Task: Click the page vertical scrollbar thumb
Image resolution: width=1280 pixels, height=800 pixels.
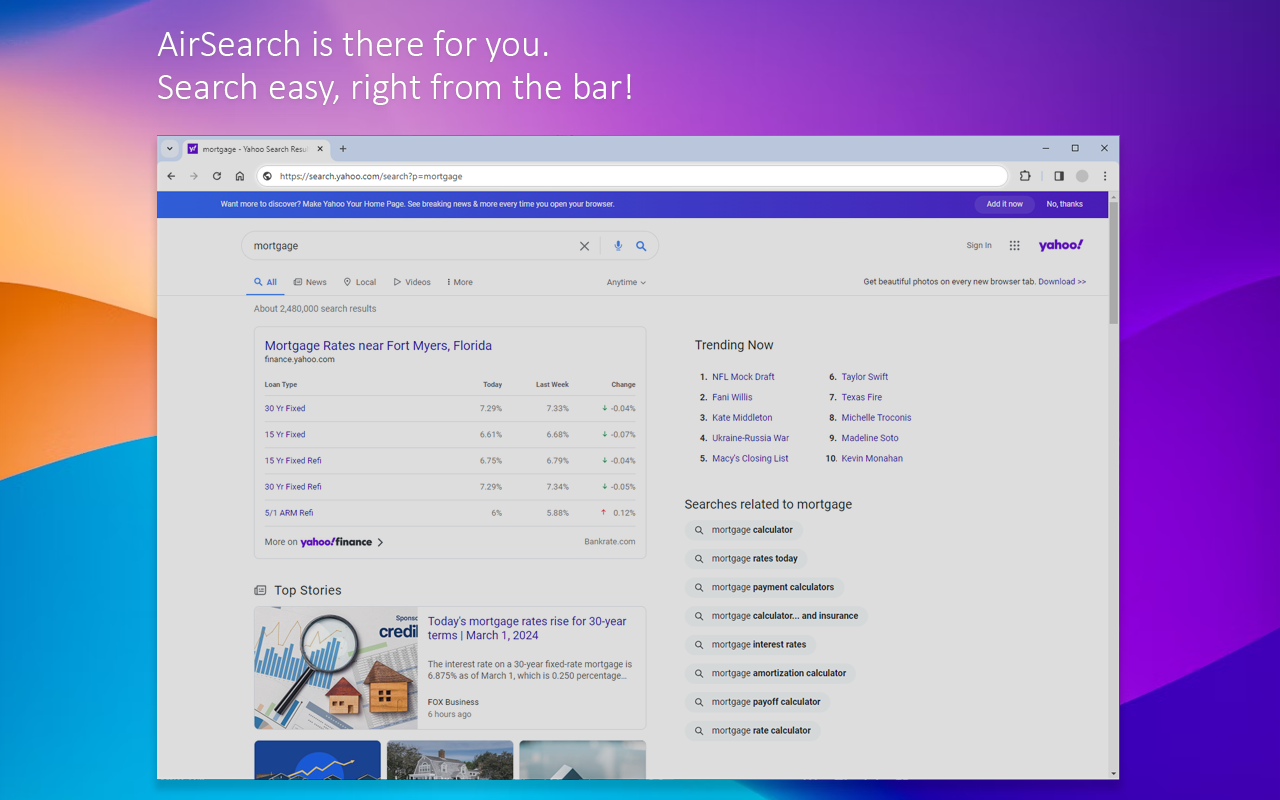Action: 1114,265
